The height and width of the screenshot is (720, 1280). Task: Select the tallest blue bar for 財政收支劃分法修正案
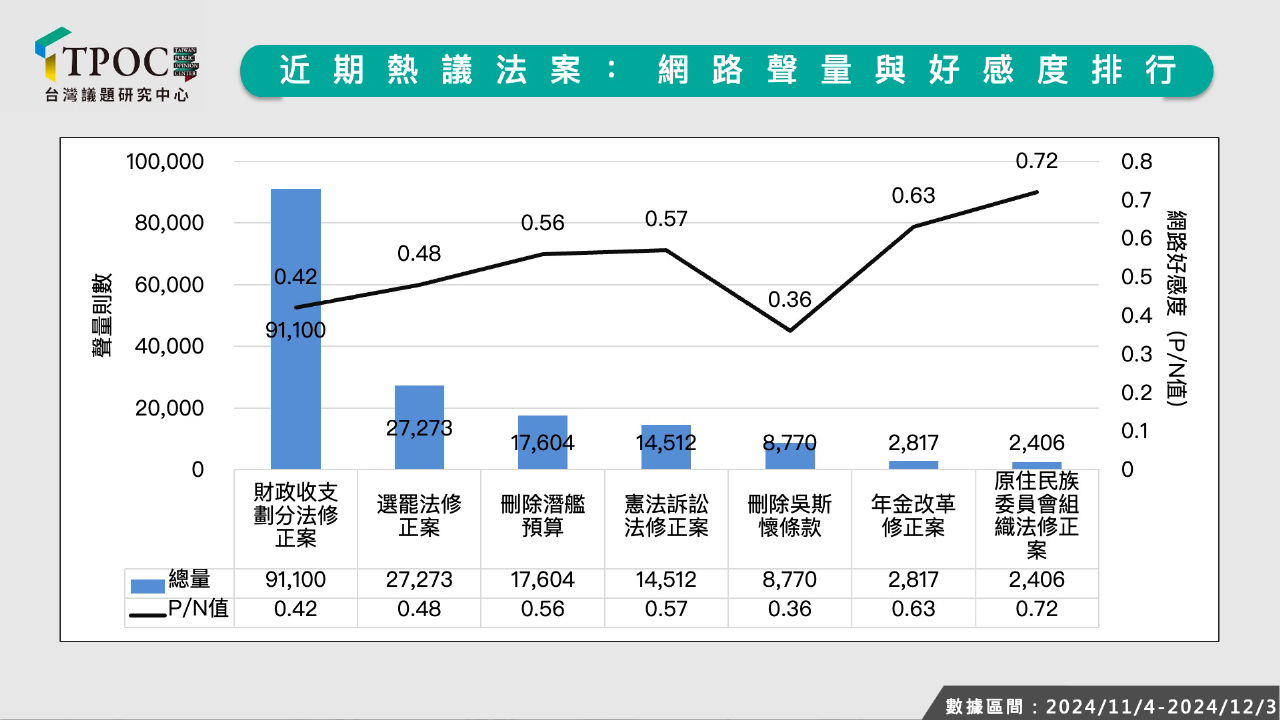[x=296, y=330]
